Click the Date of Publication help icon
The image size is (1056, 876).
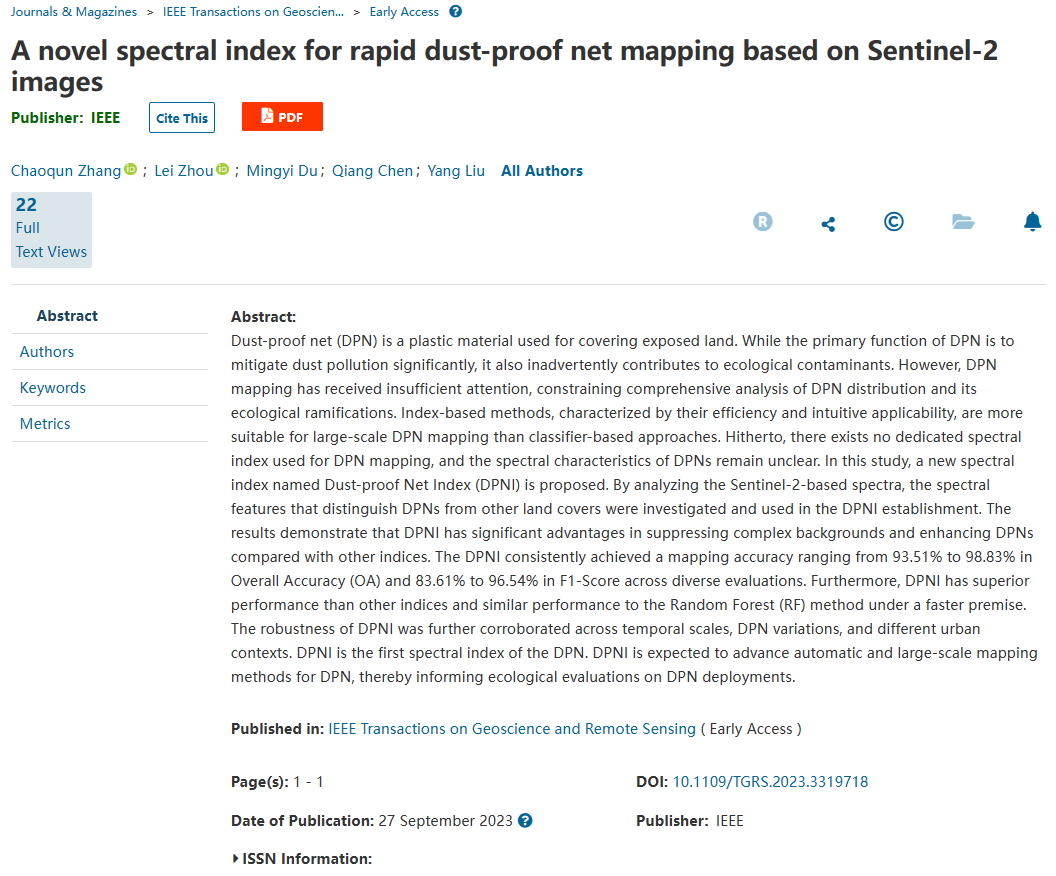tap(525, 821)
